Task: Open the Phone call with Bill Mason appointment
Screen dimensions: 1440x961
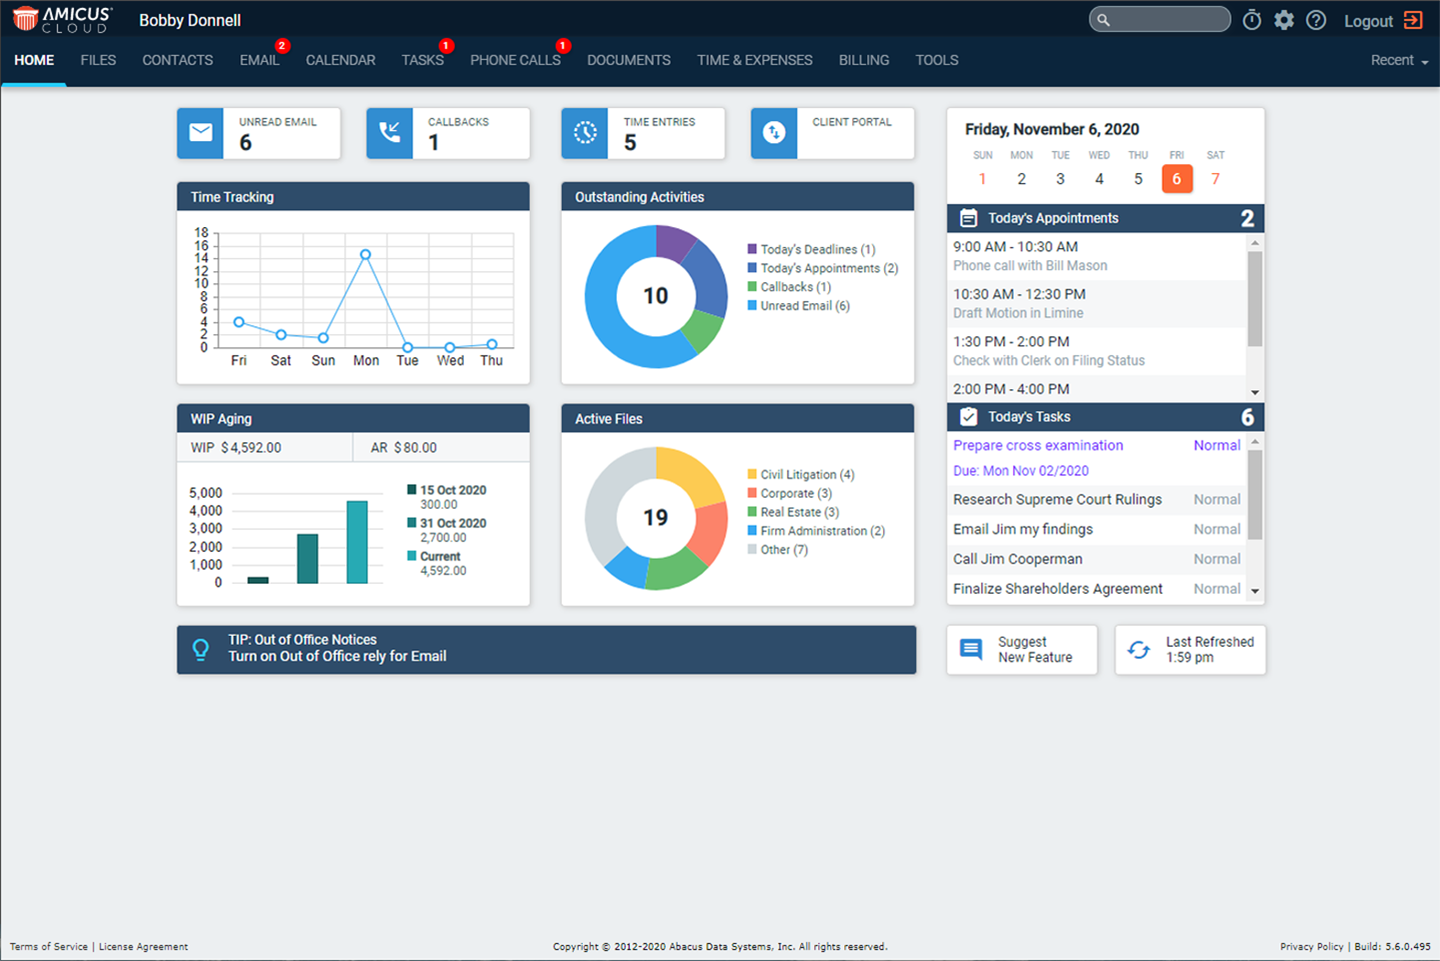Action: [x=1097, y=256]
